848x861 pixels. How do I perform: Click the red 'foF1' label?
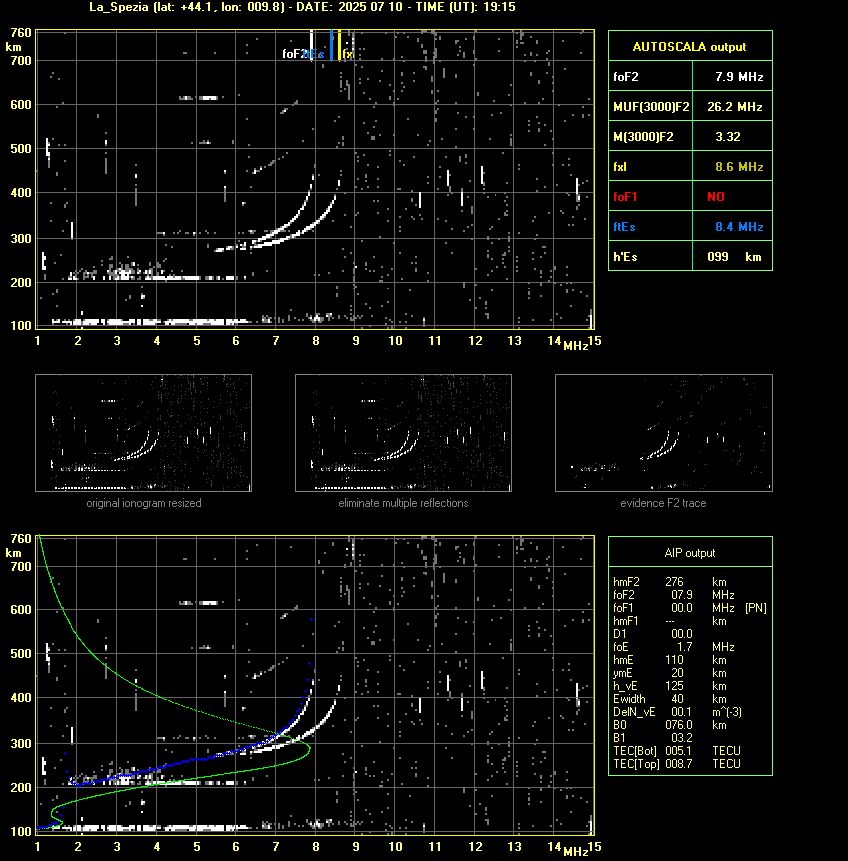625,197
